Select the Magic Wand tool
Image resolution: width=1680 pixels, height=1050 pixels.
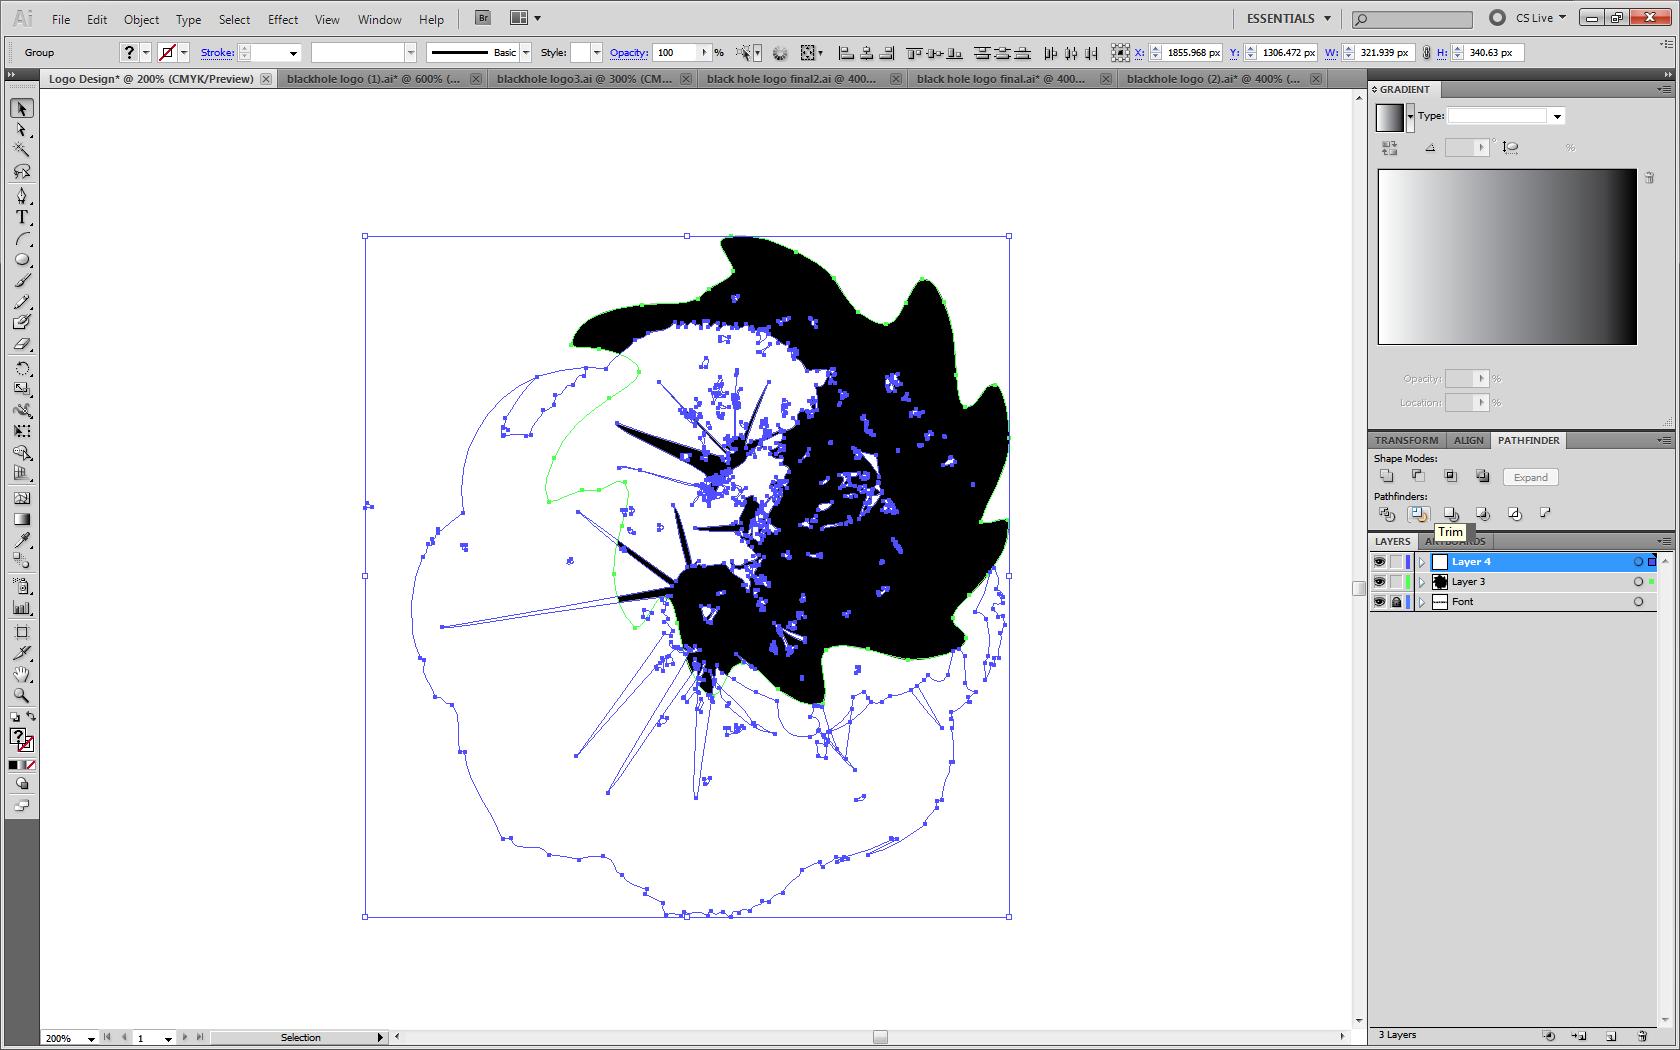[x=22, y=151]
